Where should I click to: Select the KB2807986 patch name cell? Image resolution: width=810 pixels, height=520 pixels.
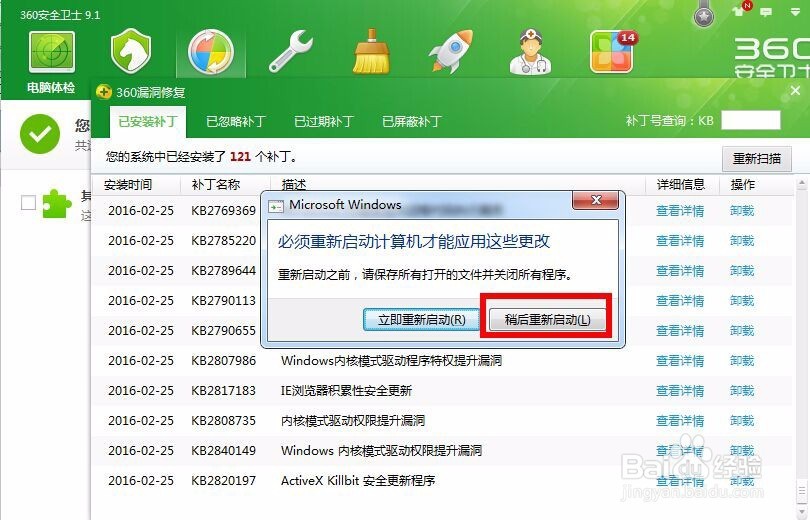coord(223,360)
